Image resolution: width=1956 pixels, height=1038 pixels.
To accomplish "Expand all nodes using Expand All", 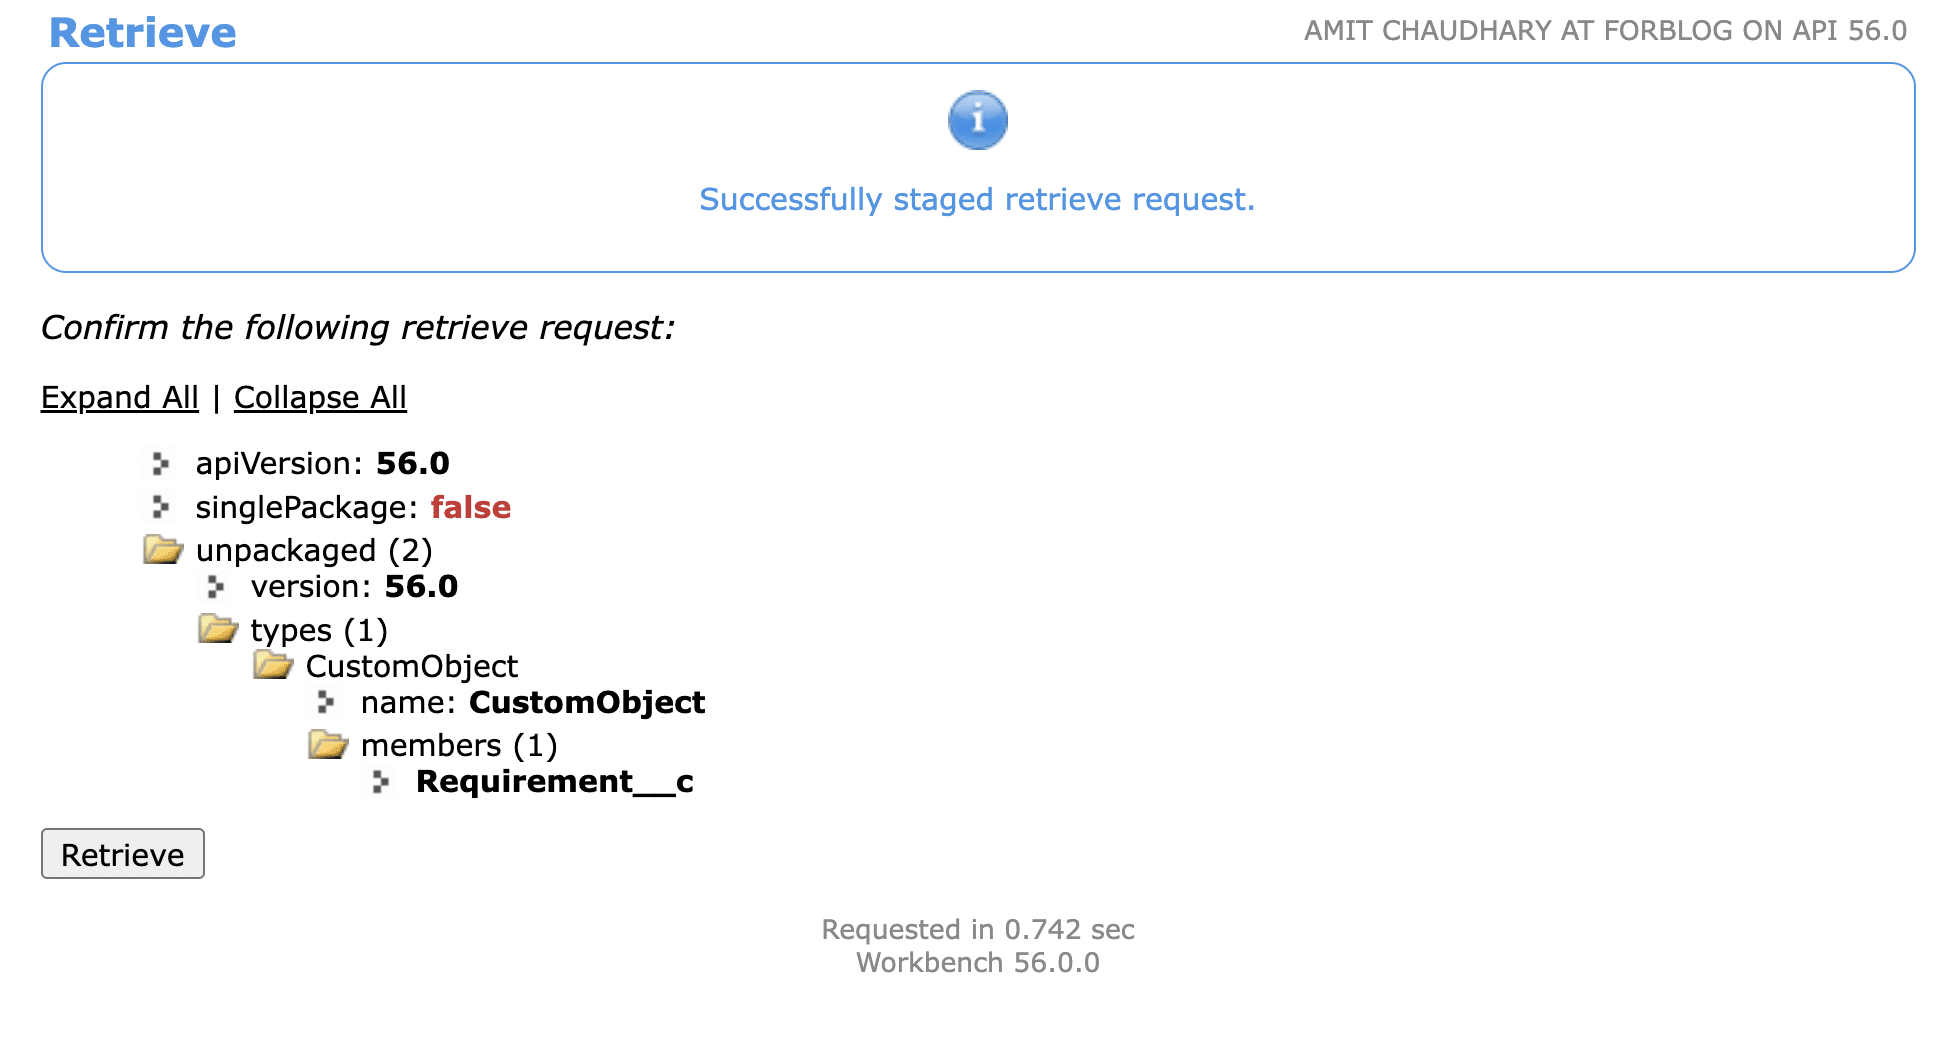I will coord(119,397).
